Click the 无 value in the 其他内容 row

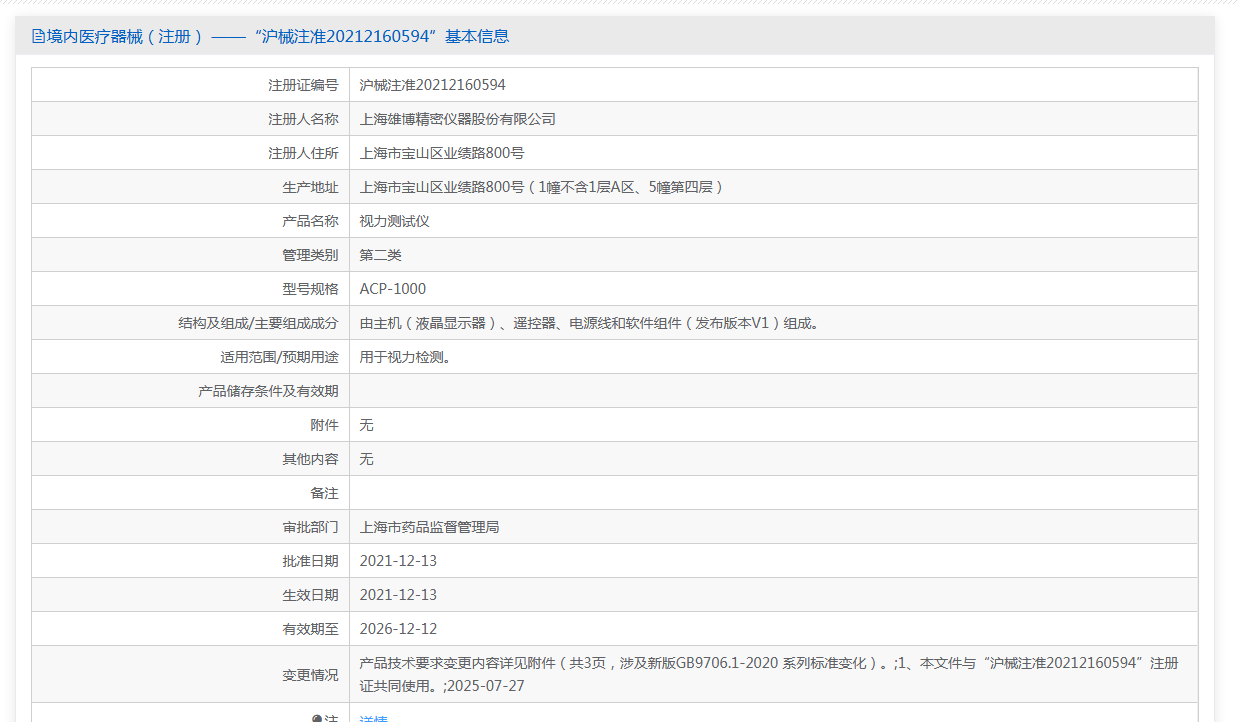tap(367, 459)
